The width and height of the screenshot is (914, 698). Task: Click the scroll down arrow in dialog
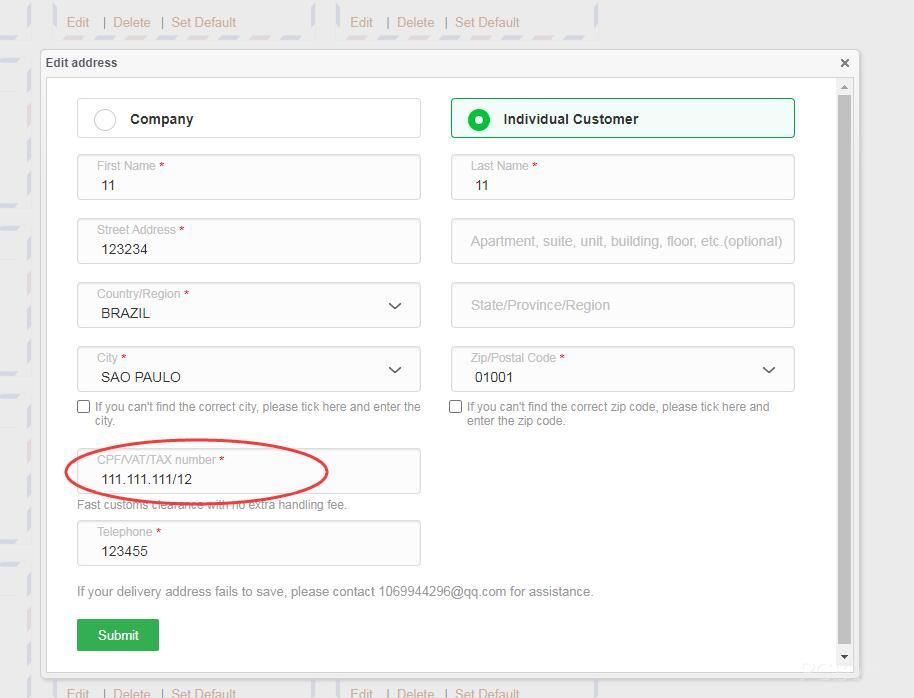tap(845, 657)
